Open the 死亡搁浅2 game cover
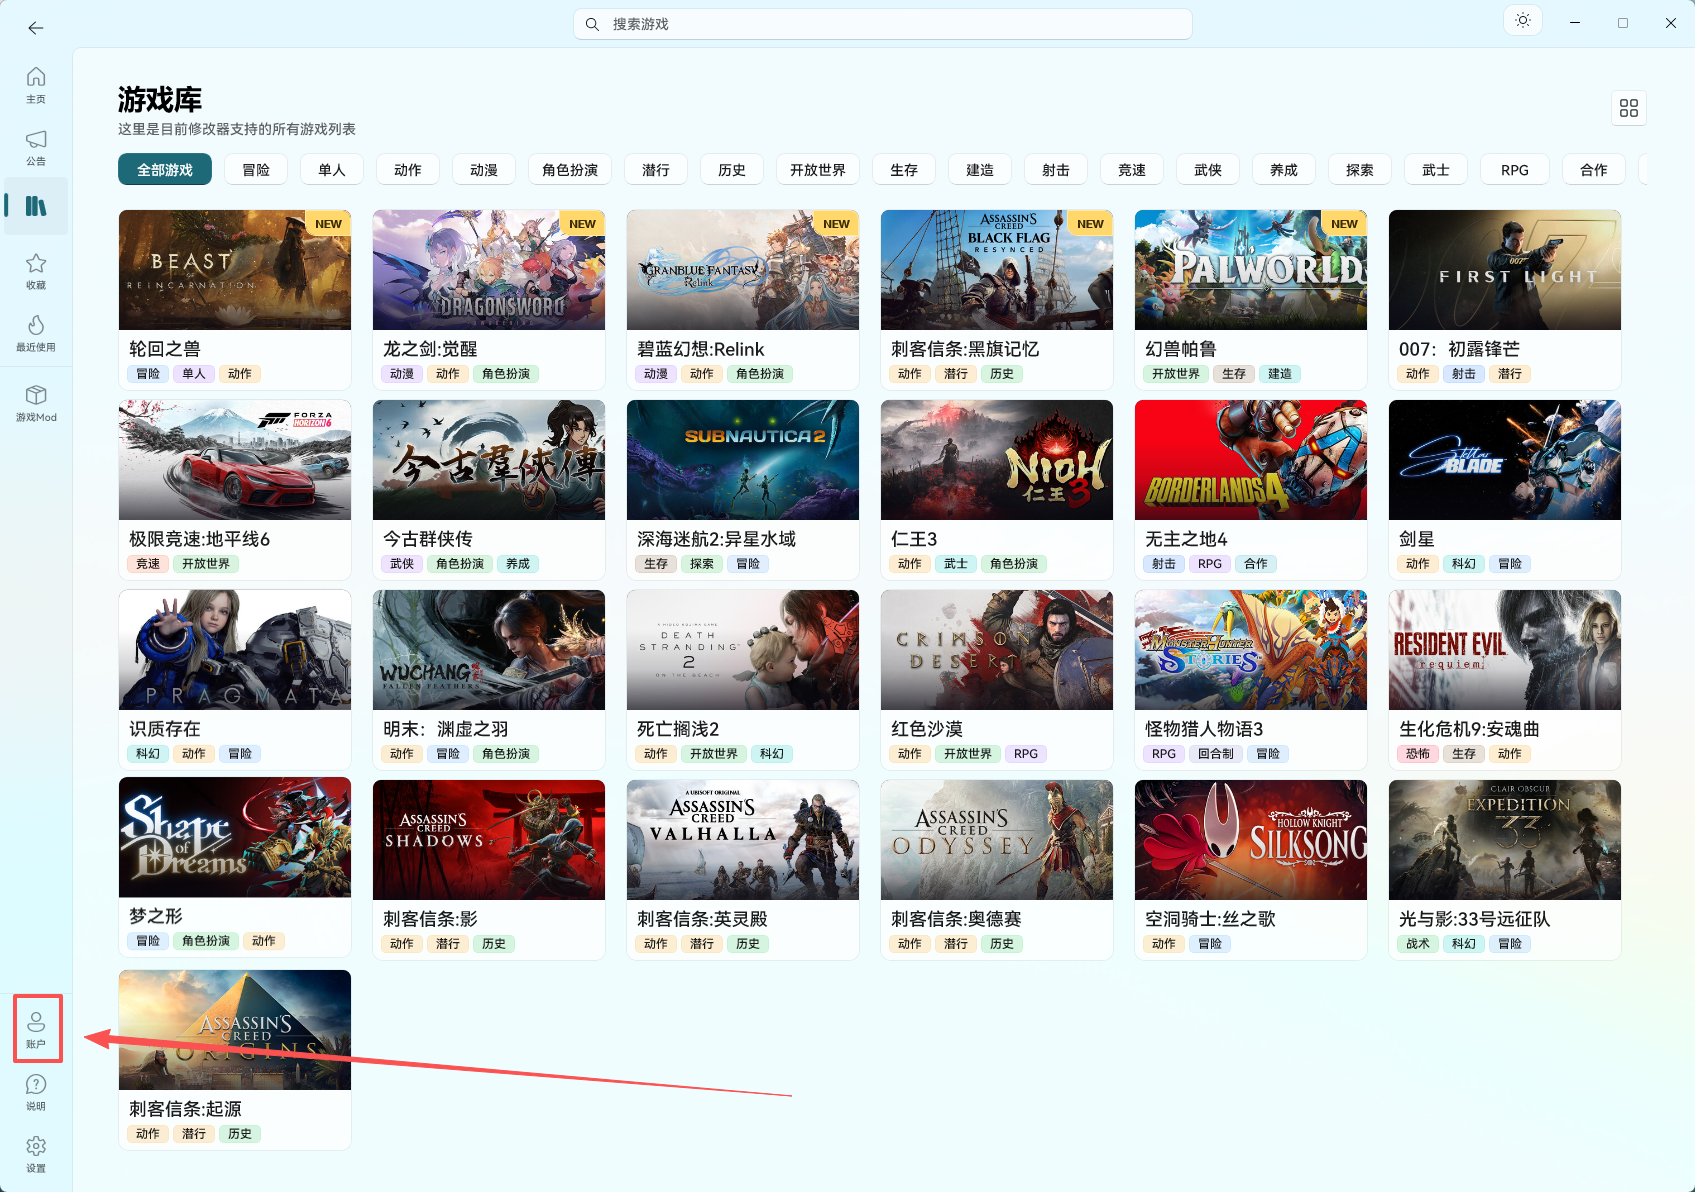1695x1192 pixels. (743, 650)
